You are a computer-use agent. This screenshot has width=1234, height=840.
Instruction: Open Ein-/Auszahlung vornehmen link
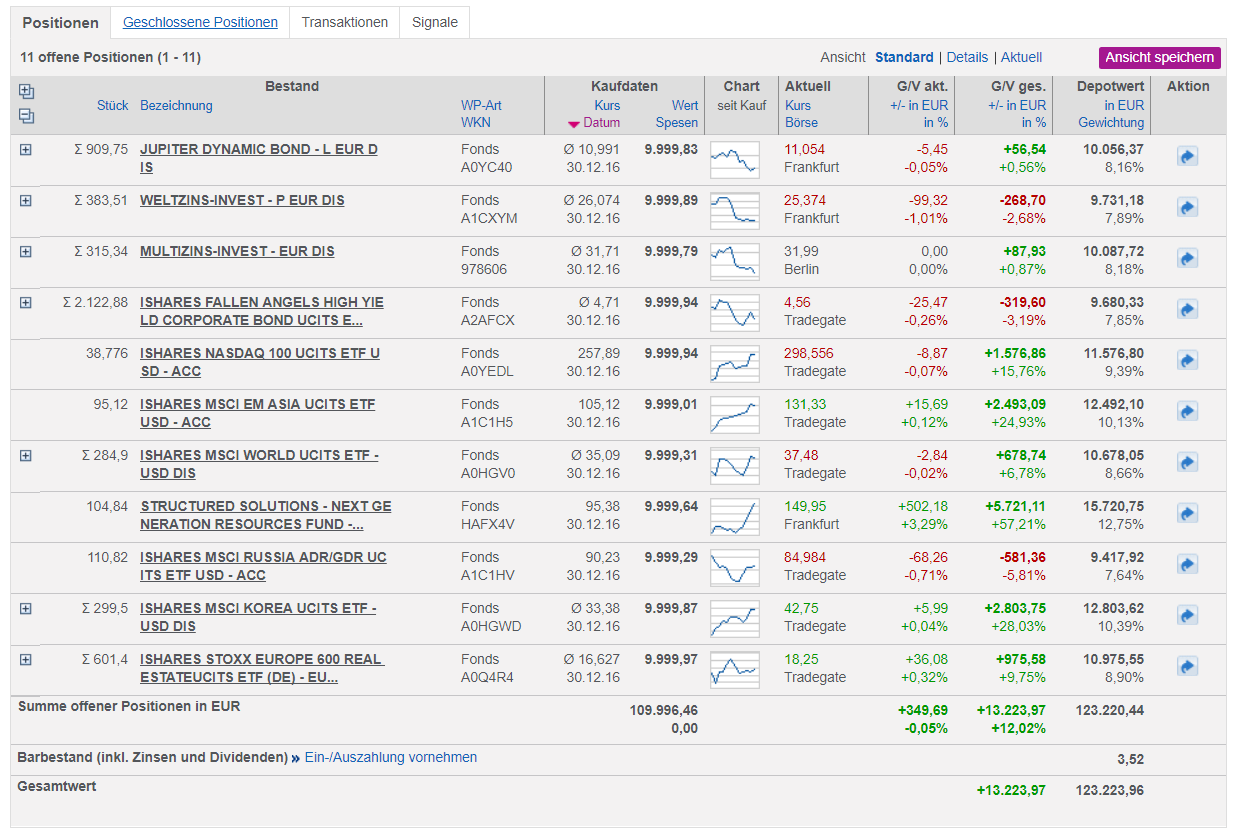click(x=391, y=757)
